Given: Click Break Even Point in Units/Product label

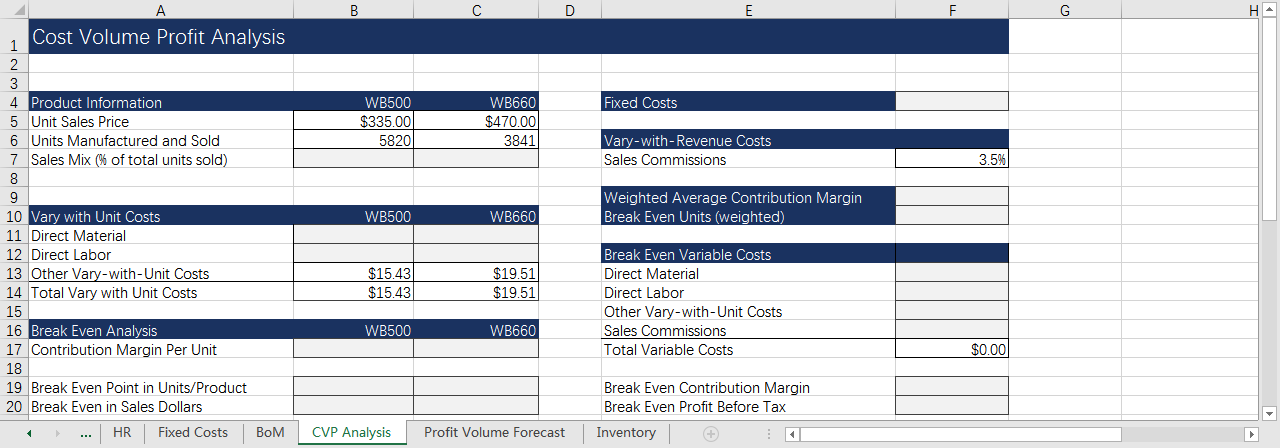Looking at the screenshot, I should tap(139, 387).
